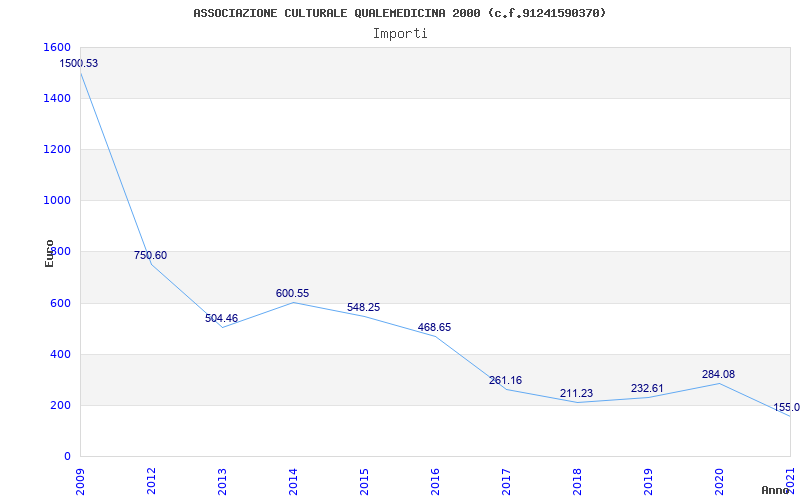Click the x-axis year 2015
800x500 pixels.
(364, 482)
